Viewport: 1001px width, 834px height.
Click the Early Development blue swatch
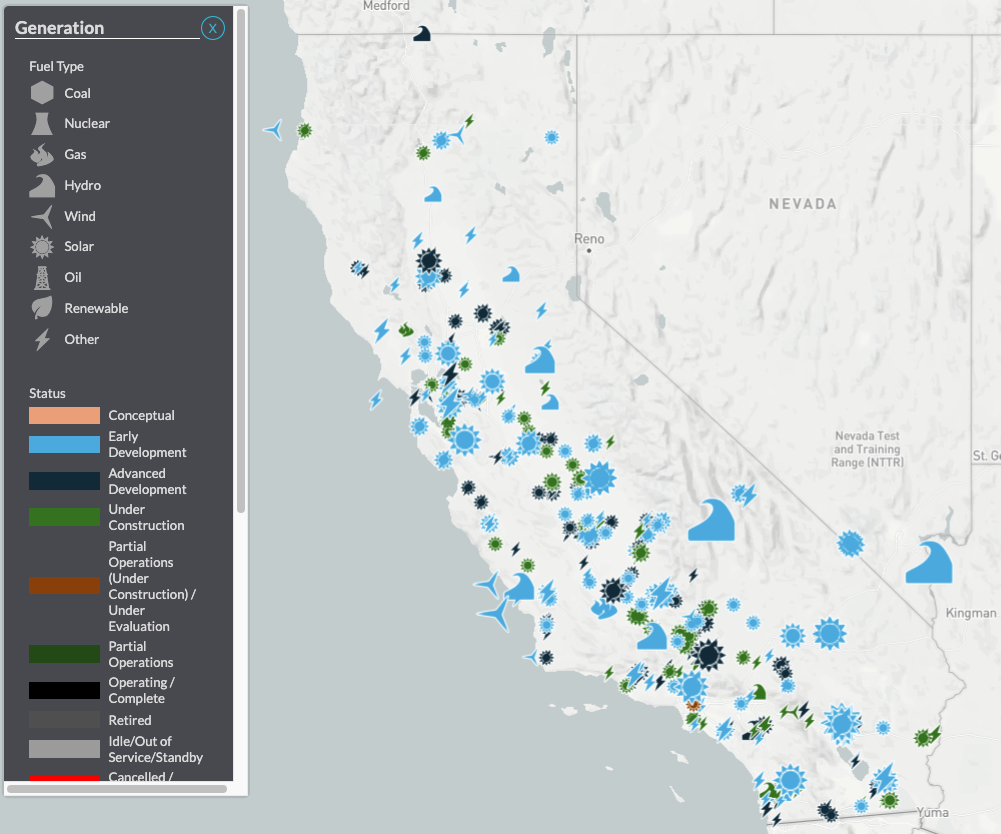(x=62, y=444)
